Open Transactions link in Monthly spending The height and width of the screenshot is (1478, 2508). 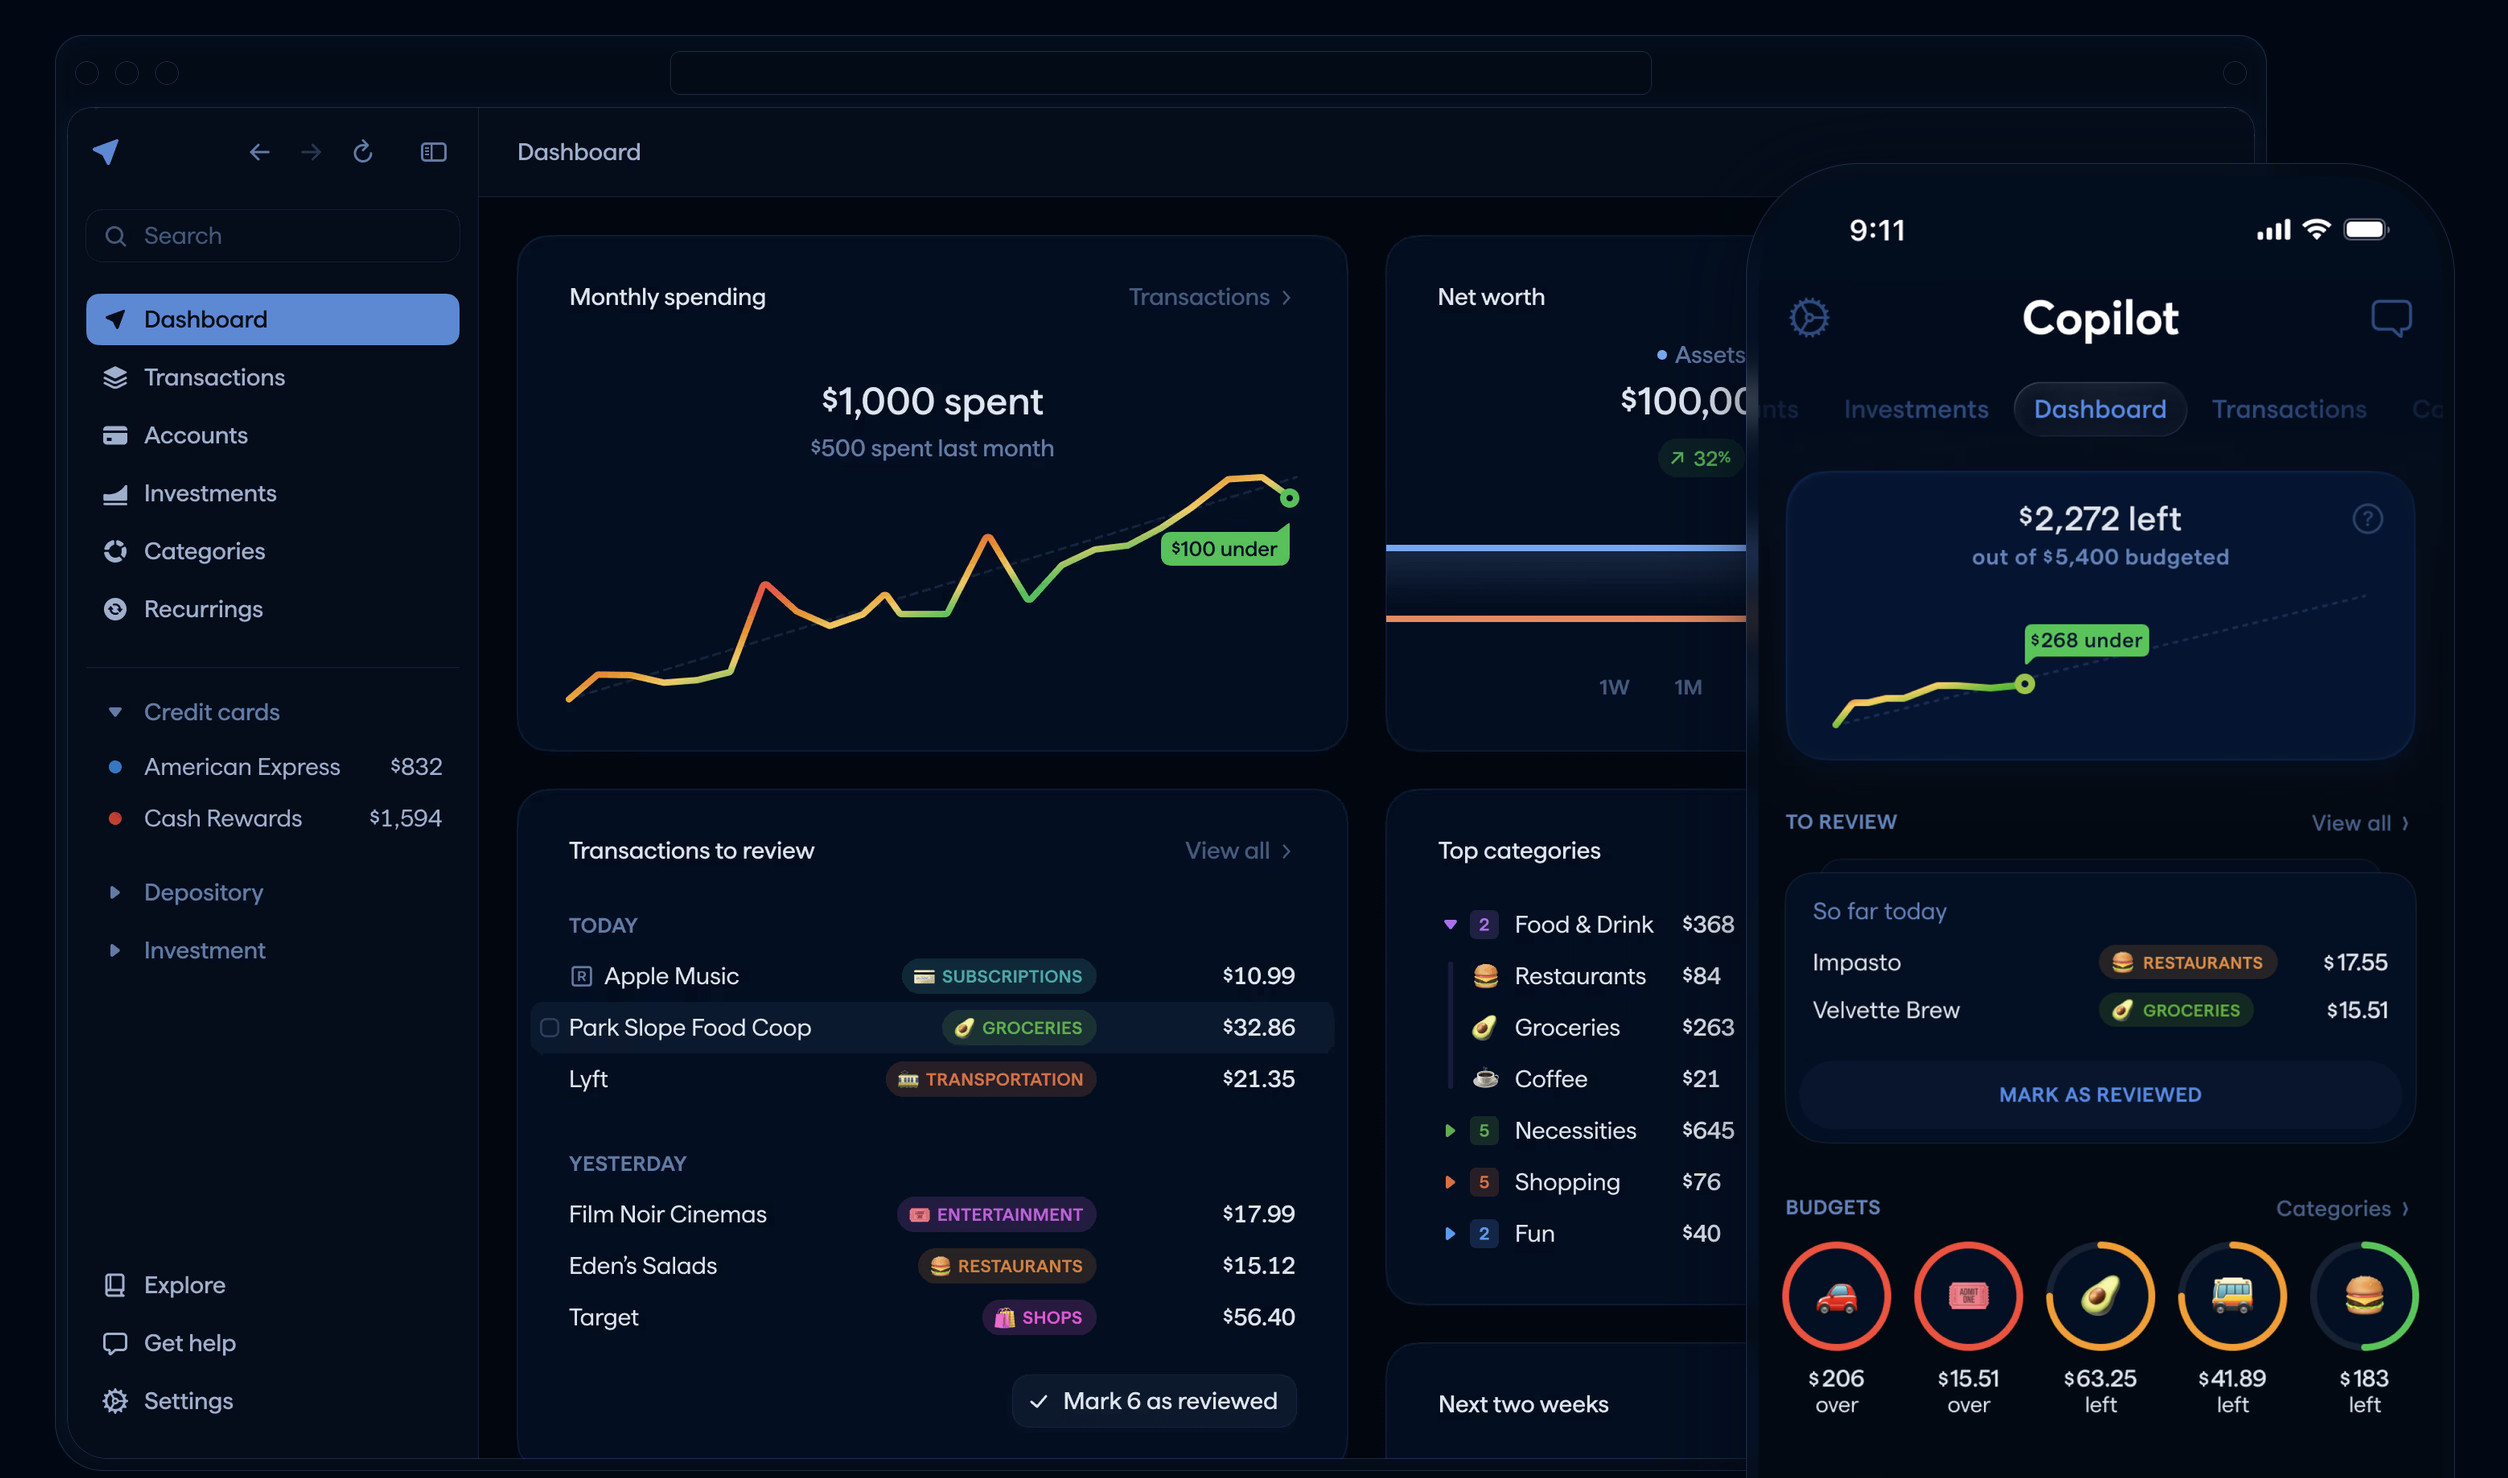coord(1210,297)
